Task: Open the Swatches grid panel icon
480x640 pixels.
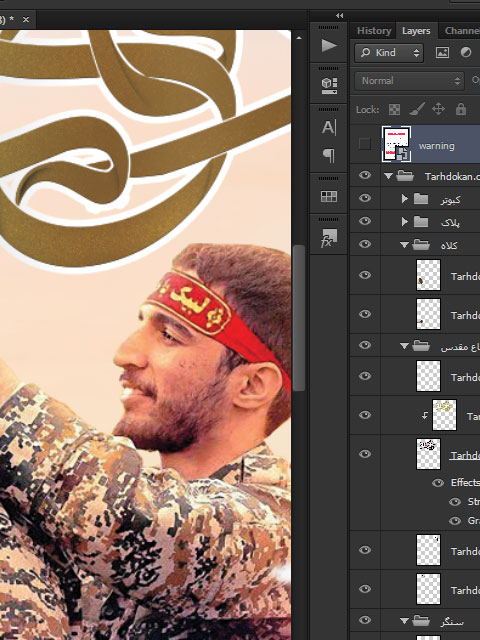Action: click(329, 196)
